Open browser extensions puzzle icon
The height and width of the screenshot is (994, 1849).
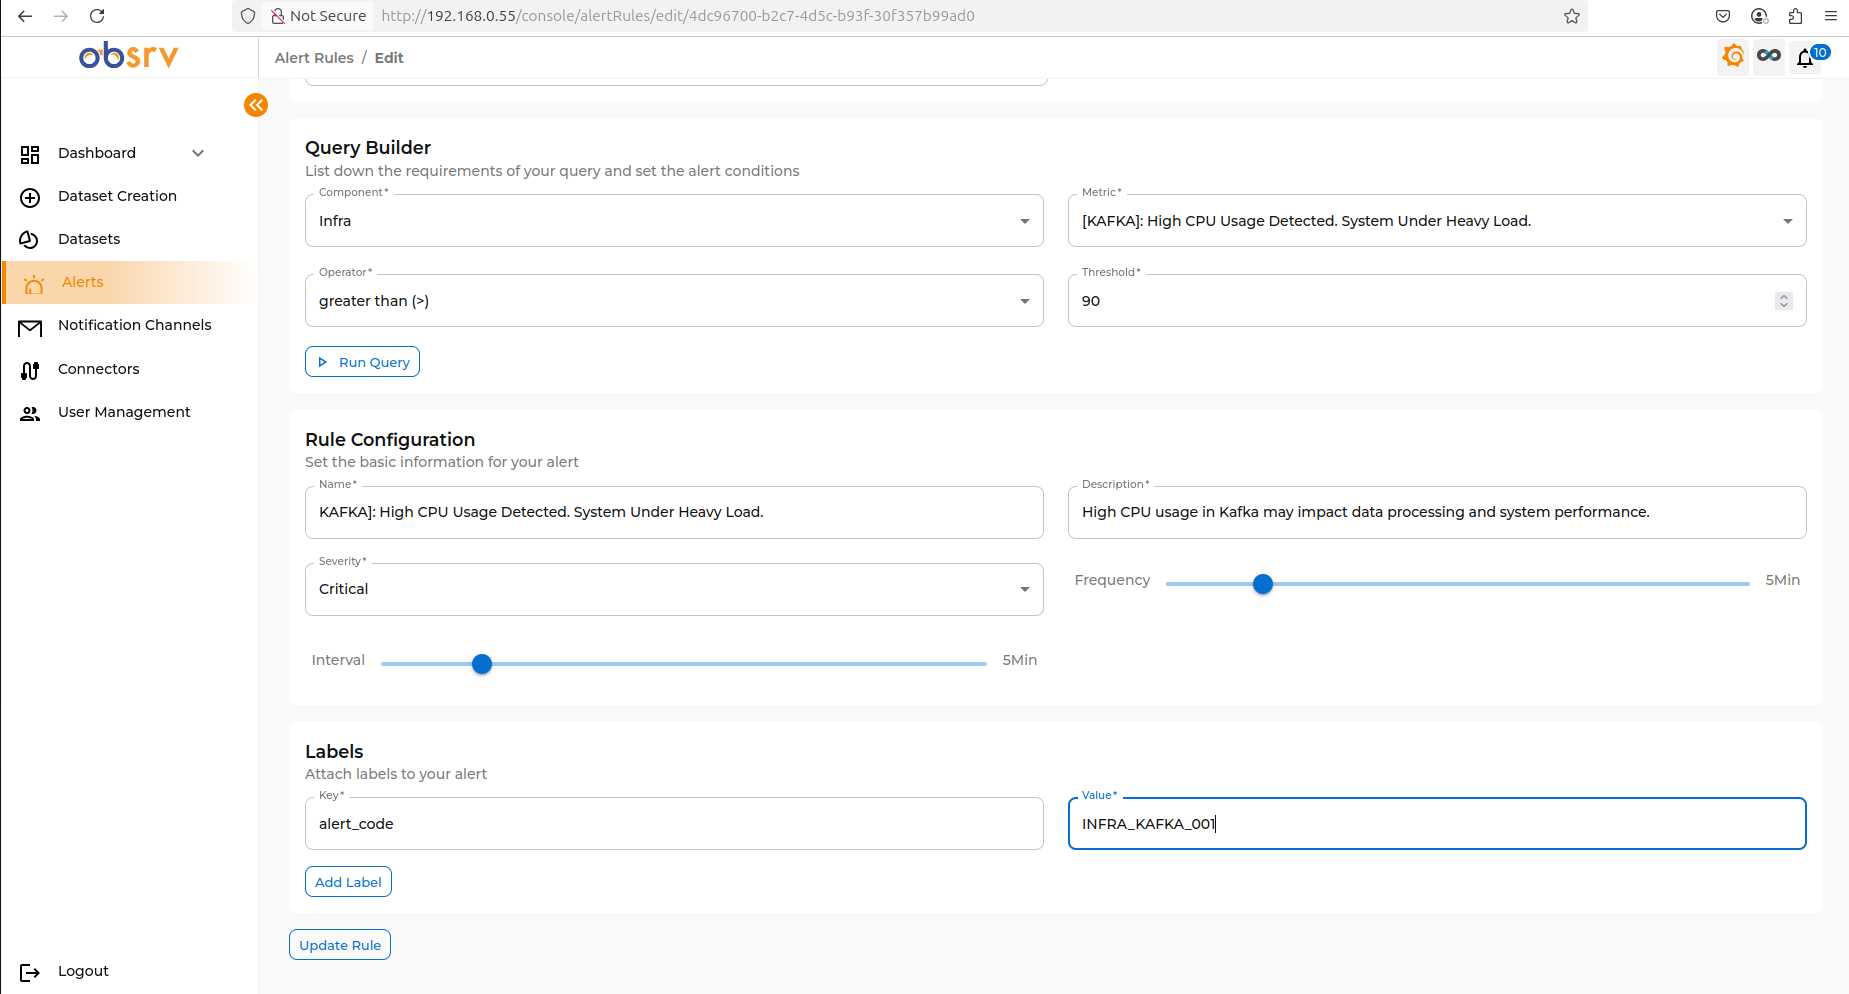coord(1796,16)
